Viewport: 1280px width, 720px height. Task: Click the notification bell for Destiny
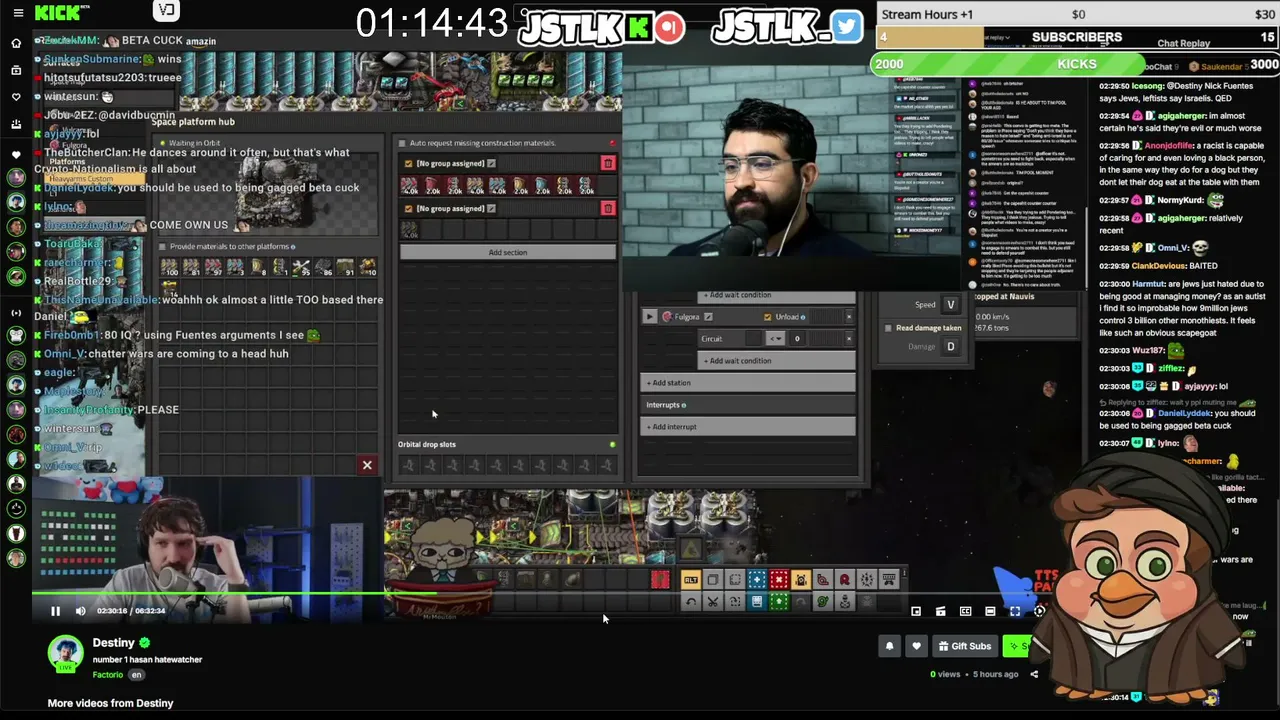889,646
